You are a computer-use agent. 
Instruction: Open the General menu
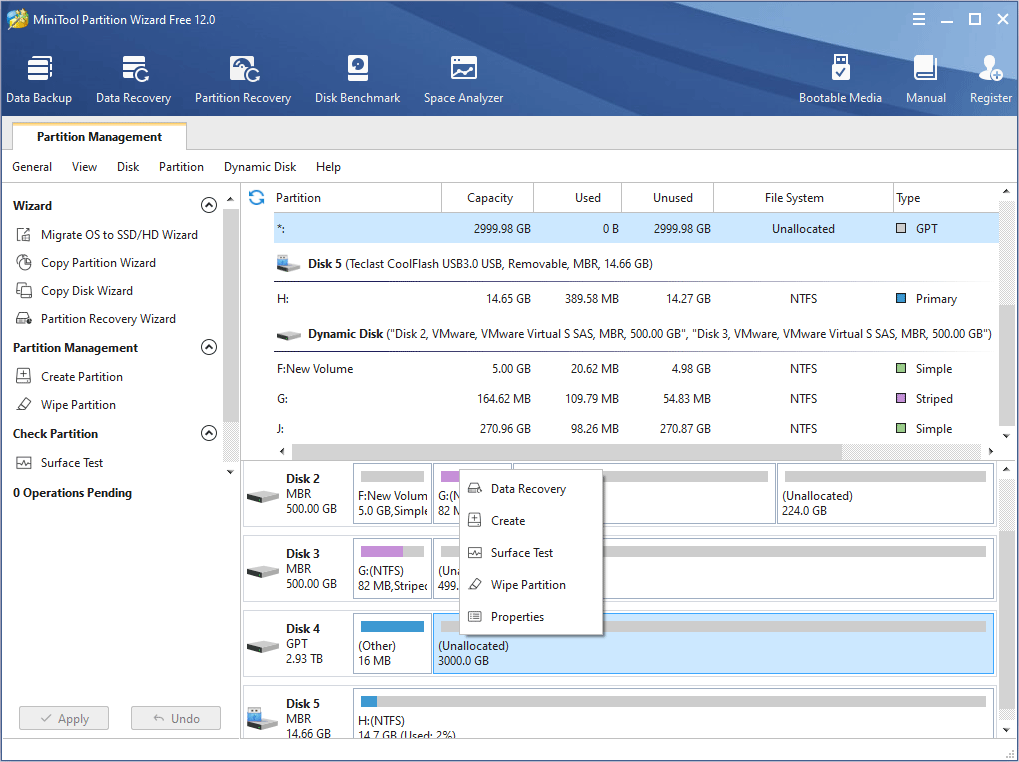click(32, 167)
